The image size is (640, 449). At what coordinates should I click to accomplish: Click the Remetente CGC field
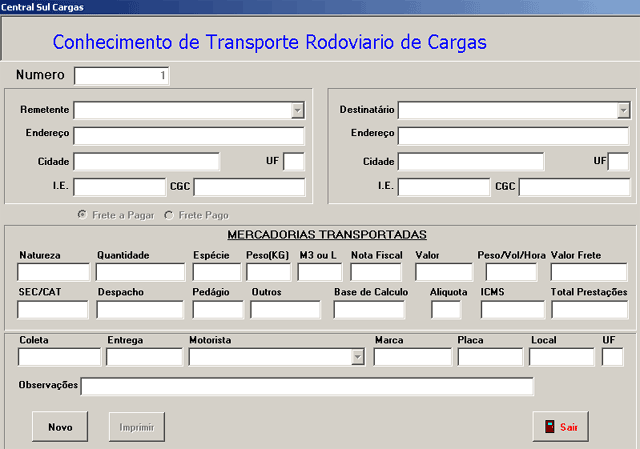pos(249,187)
